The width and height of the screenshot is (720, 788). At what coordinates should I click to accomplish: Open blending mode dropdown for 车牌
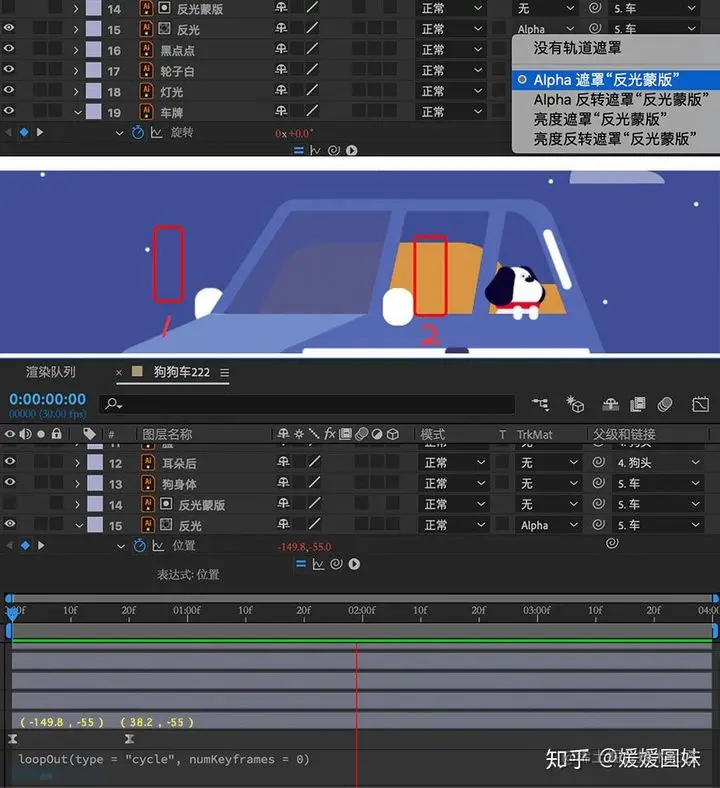(x=451, y=112)
